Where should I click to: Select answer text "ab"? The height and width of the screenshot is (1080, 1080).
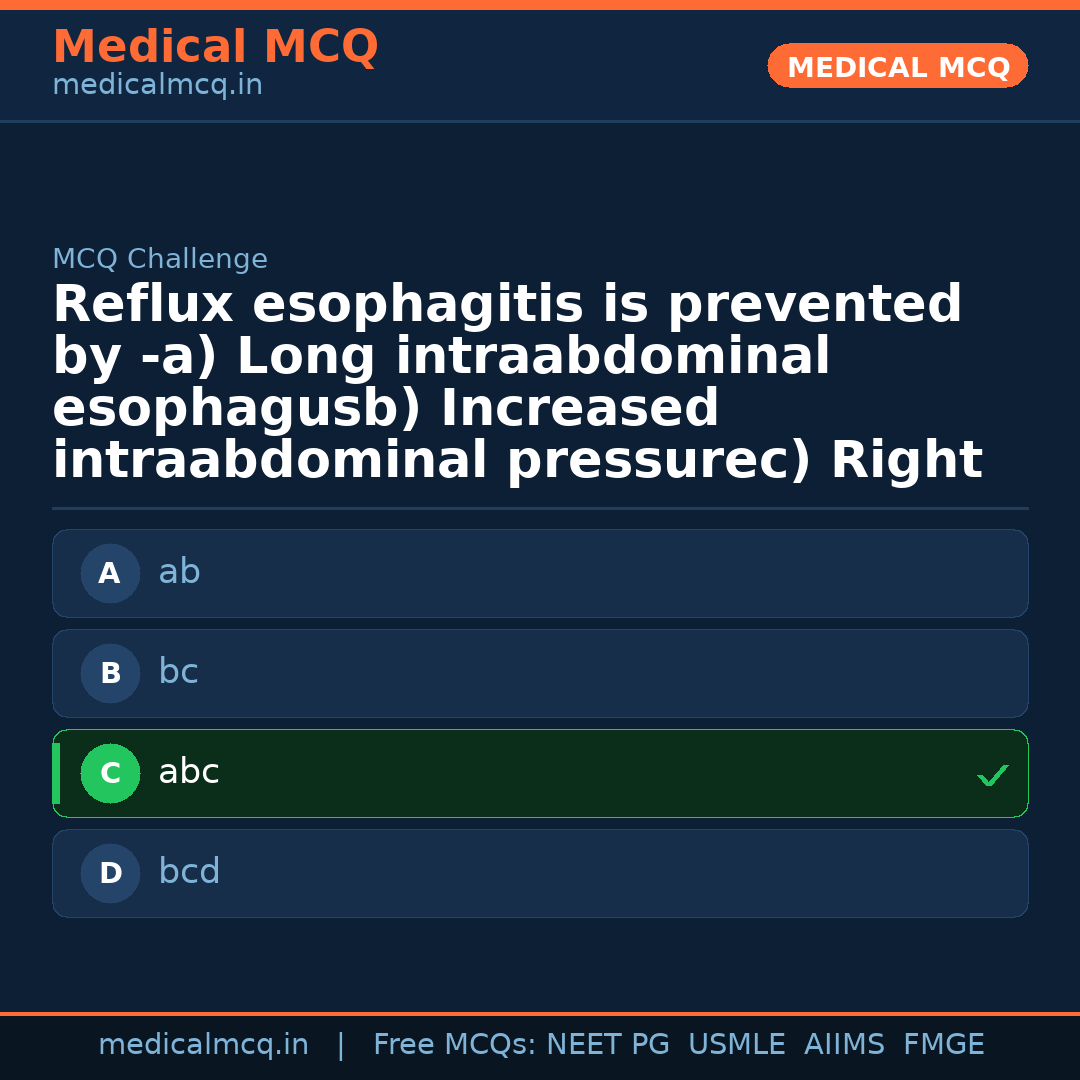coord(179,572)
